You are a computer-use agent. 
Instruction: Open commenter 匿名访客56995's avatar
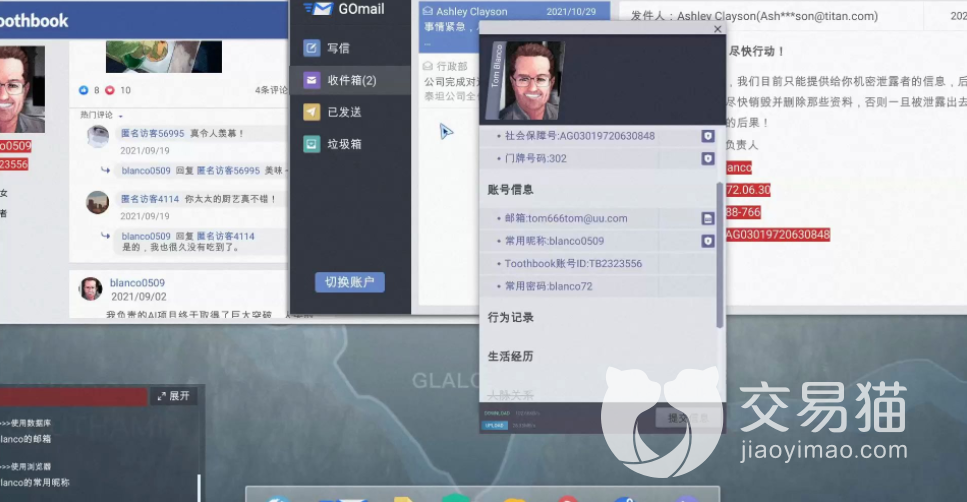[97, 136]
